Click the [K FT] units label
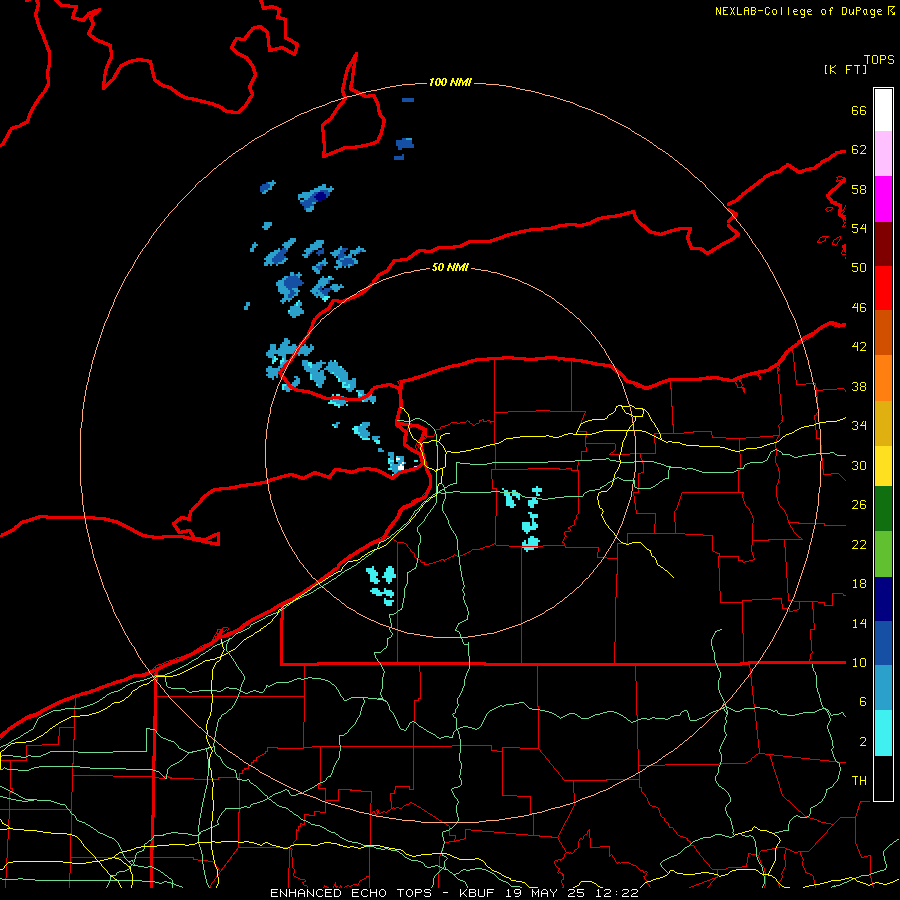 845,69
